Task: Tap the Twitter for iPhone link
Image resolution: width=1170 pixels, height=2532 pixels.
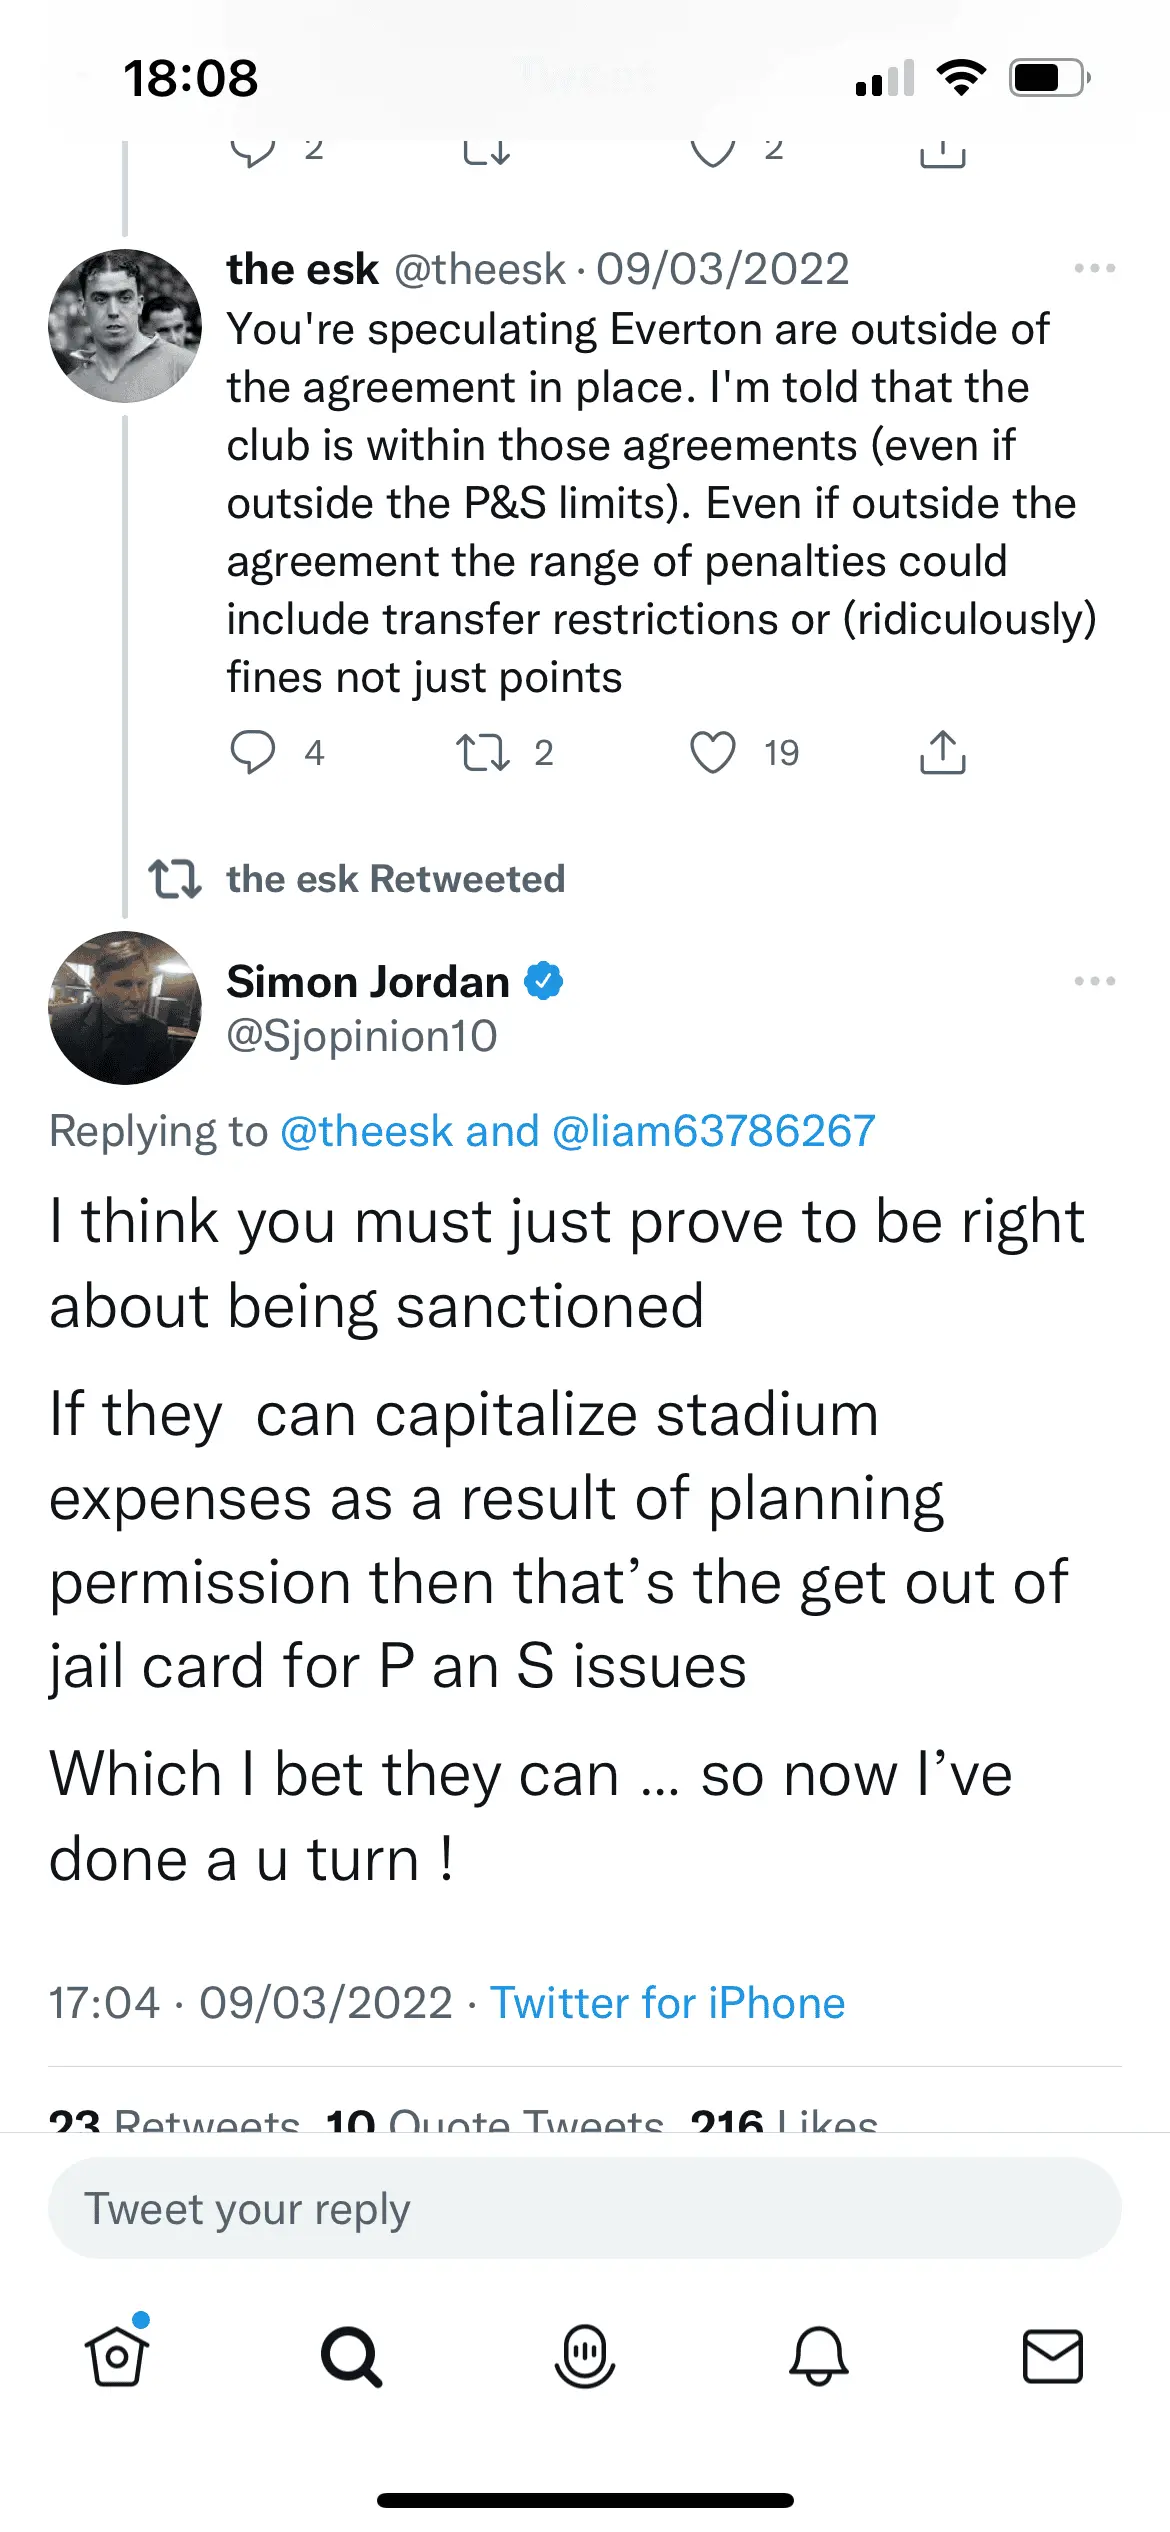Action: pos(667,2003)
